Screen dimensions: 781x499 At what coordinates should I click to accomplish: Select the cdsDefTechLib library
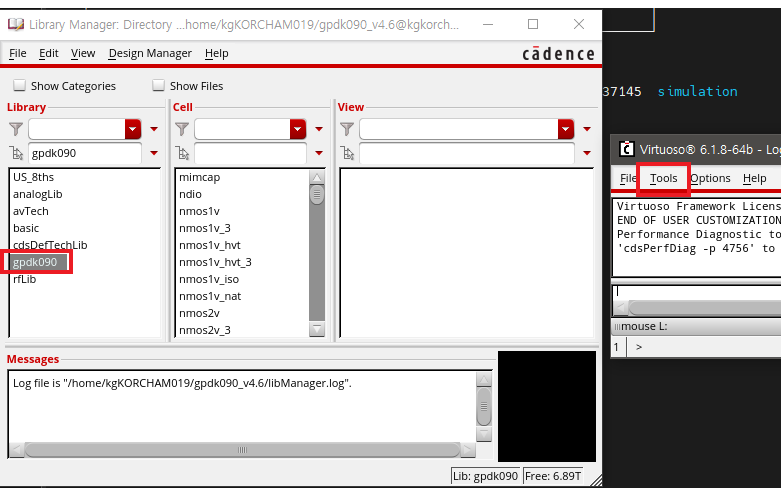coord(50,245)
